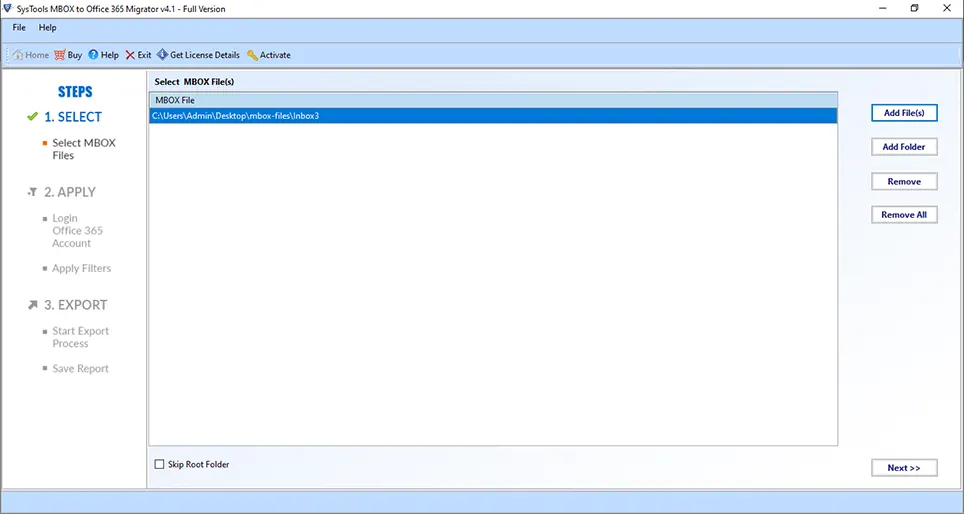The height and width of the screenshot is (514, 964).
Task: Click the MBOX File column header
Action: tap(493, 100)
